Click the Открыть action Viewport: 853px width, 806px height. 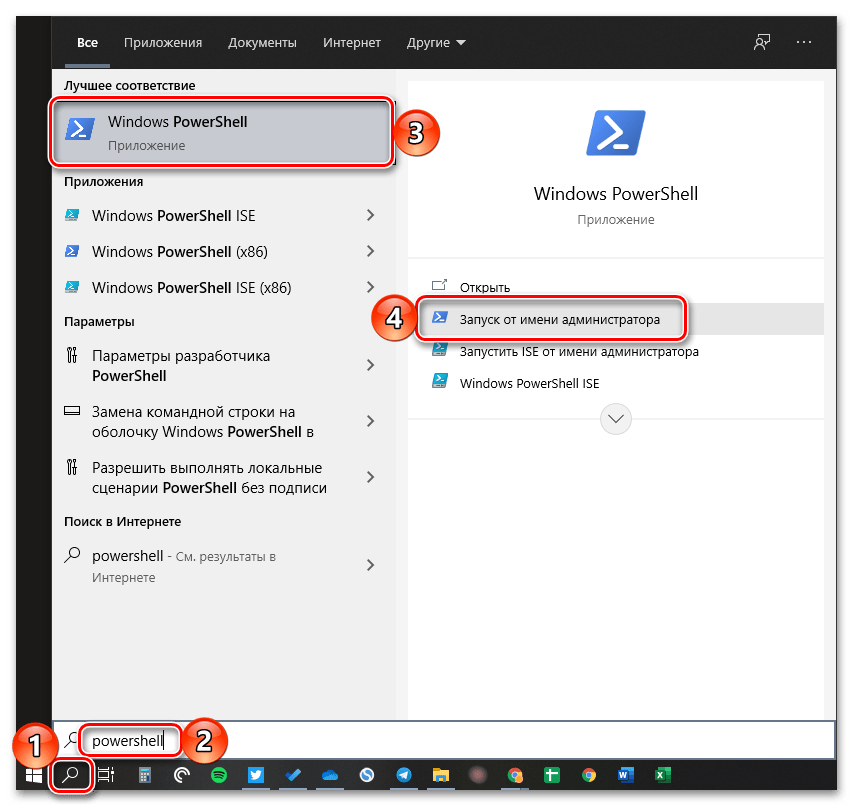485,288
